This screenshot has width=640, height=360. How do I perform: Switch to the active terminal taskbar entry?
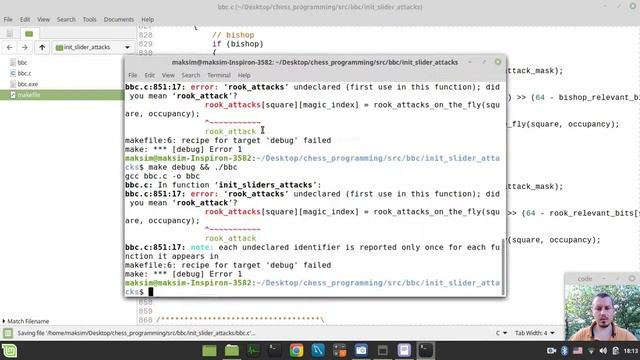click(426, 351)
